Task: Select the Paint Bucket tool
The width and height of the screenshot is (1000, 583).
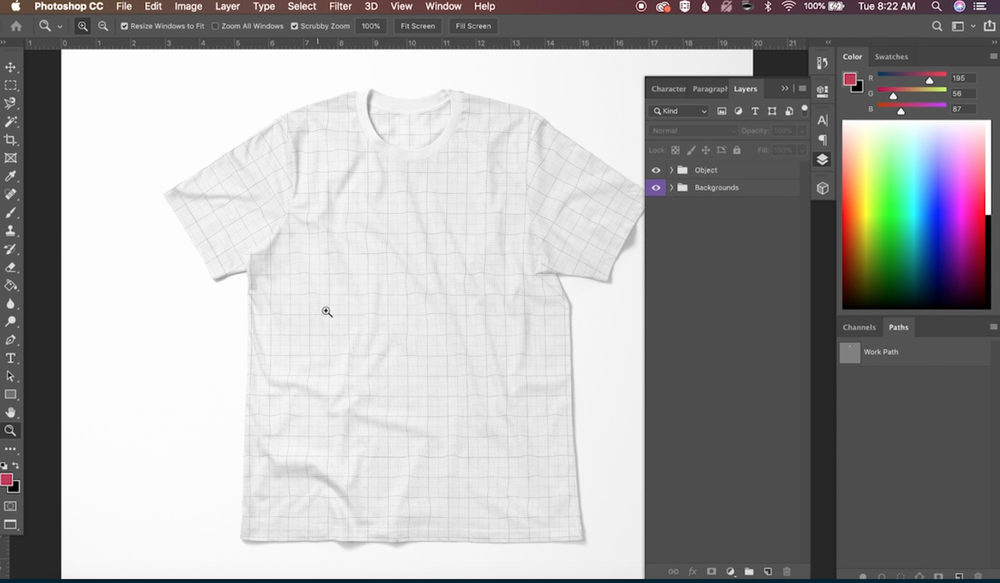Action: (x=10, y=285)
